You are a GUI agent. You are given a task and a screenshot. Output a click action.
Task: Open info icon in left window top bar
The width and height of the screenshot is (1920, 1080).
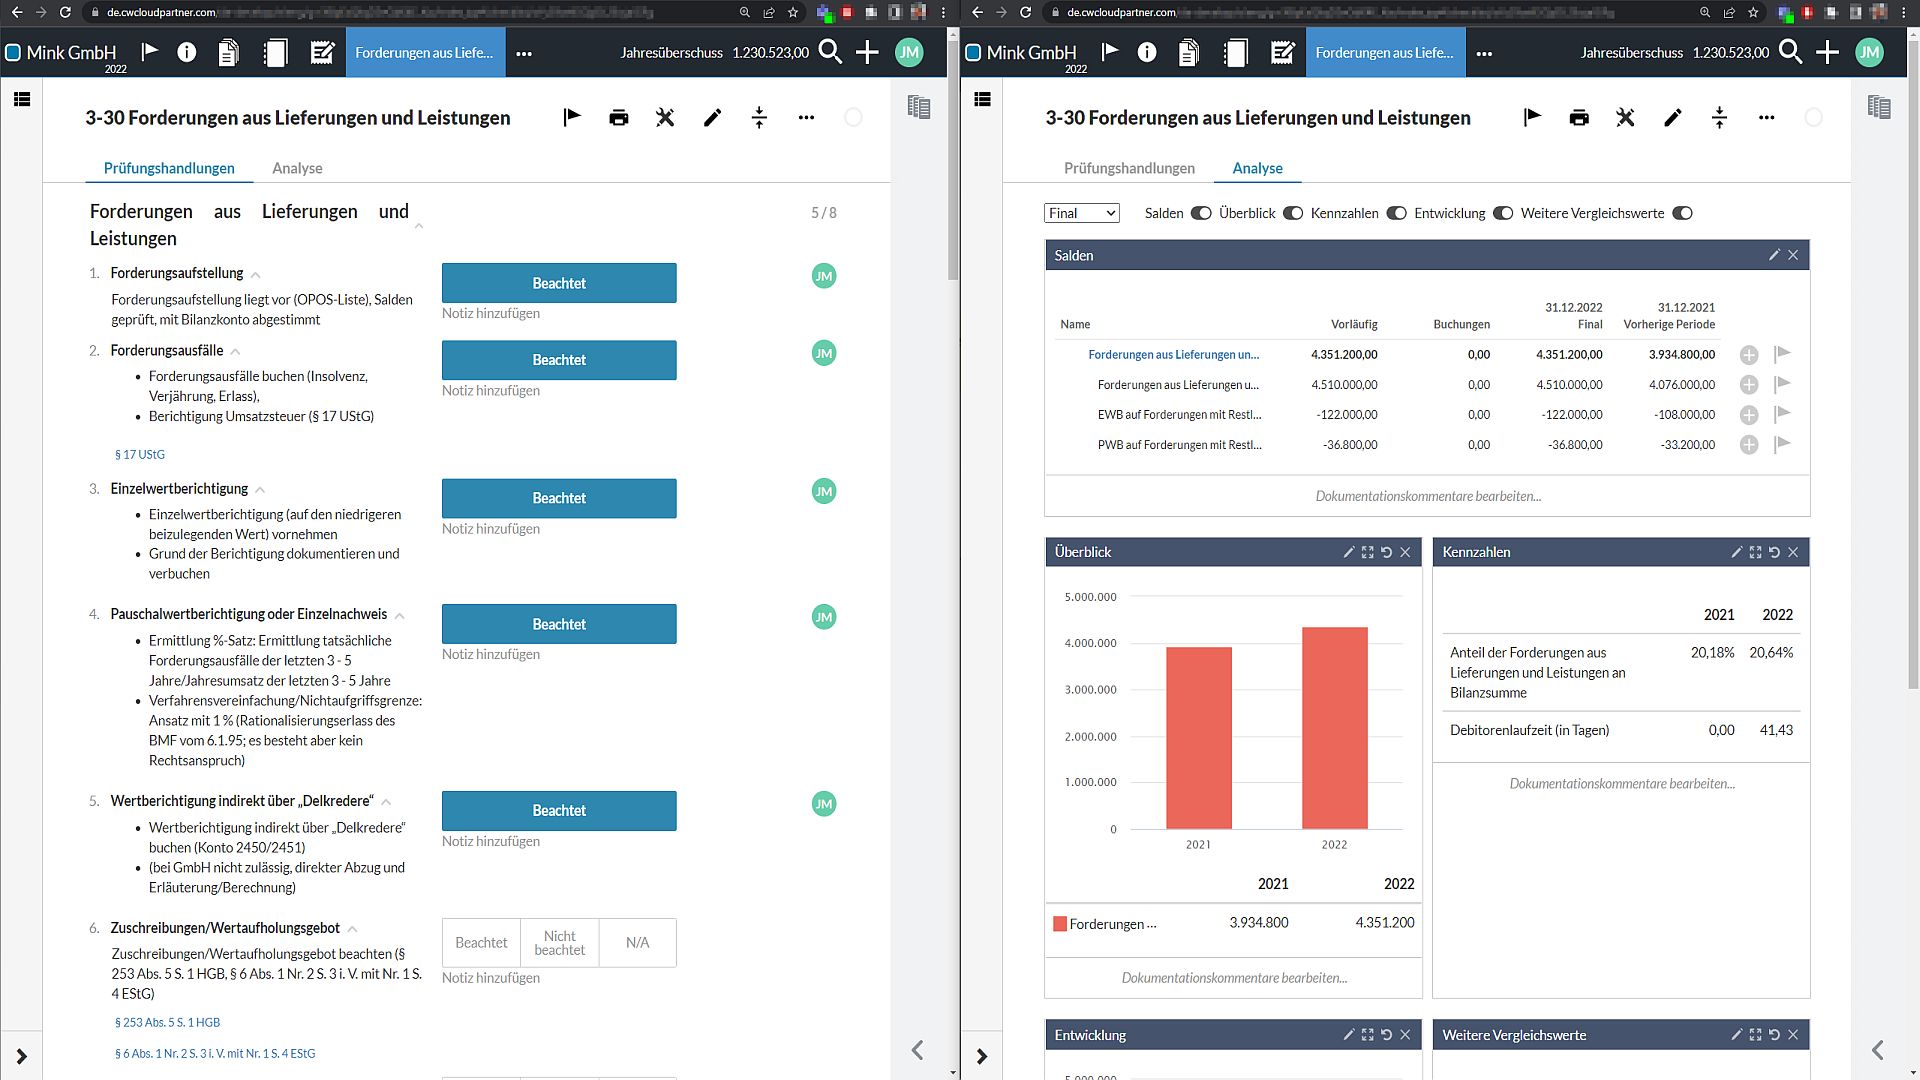coord(187,52)
